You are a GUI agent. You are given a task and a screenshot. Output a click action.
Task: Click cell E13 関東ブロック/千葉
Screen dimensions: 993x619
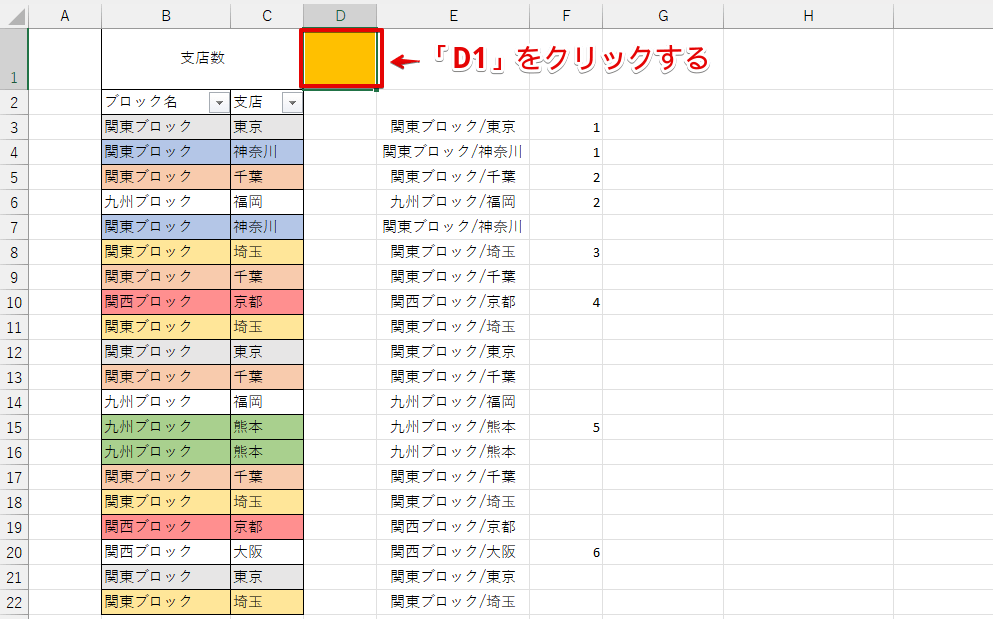pos(453,377)
